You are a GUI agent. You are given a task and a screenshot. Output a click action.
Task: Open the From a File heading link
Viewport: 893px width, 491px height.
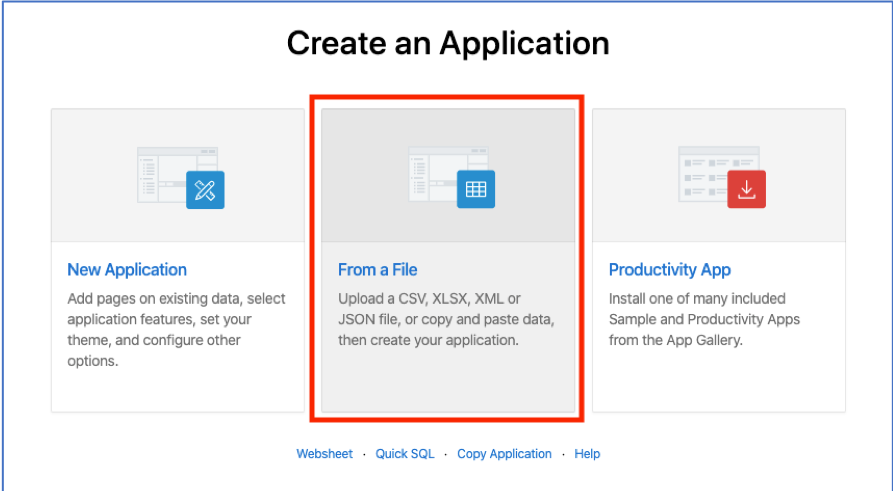pyautogui.click(x=378, y=269)
